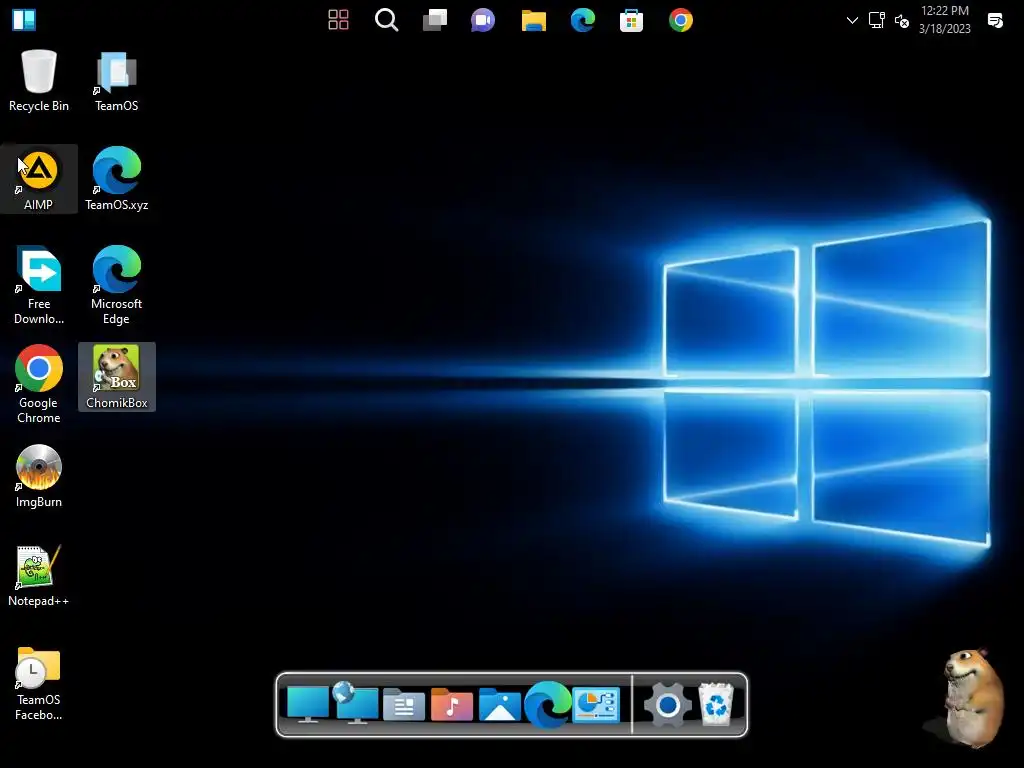Open This PC monitor icon in dock
Screen dimensions: 1024x768
pos(308,705)
